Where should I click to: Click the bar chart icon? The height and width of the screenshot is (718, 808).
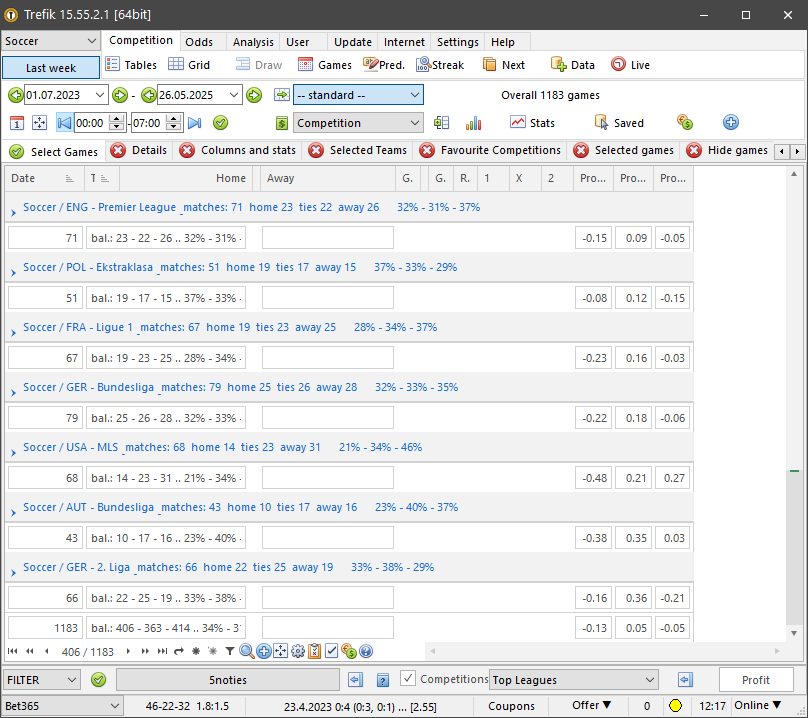coord(473,123)
